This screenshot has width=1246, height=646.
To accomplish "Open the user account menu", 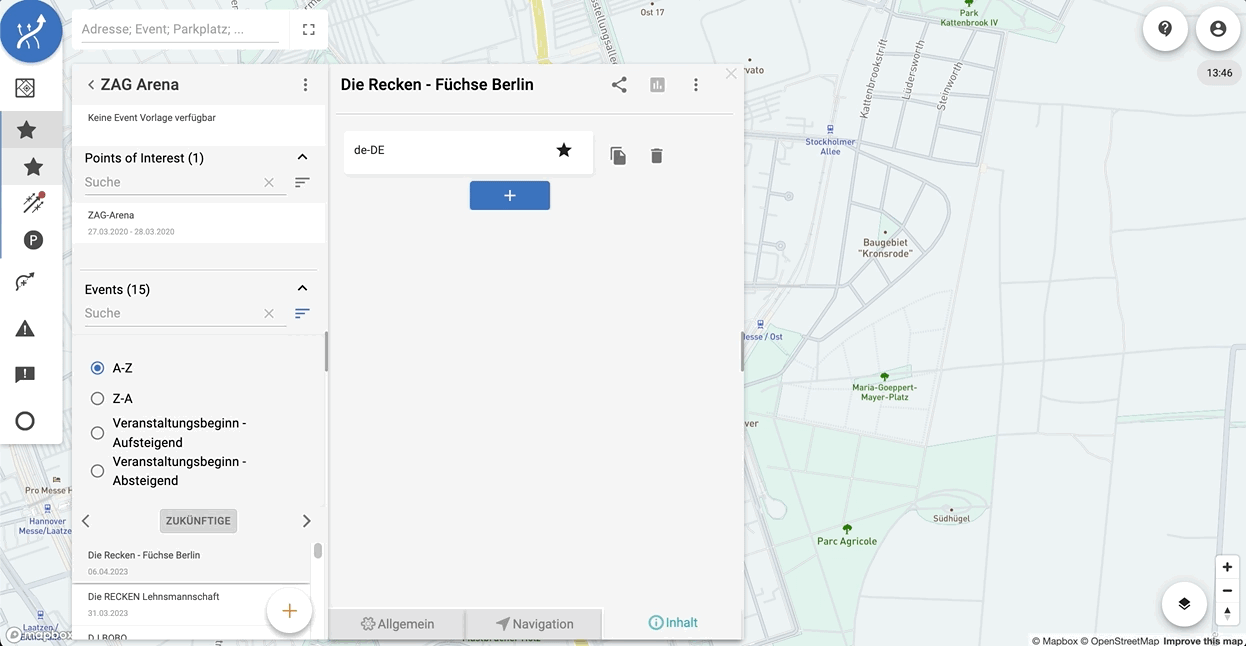I will 1218,29.
